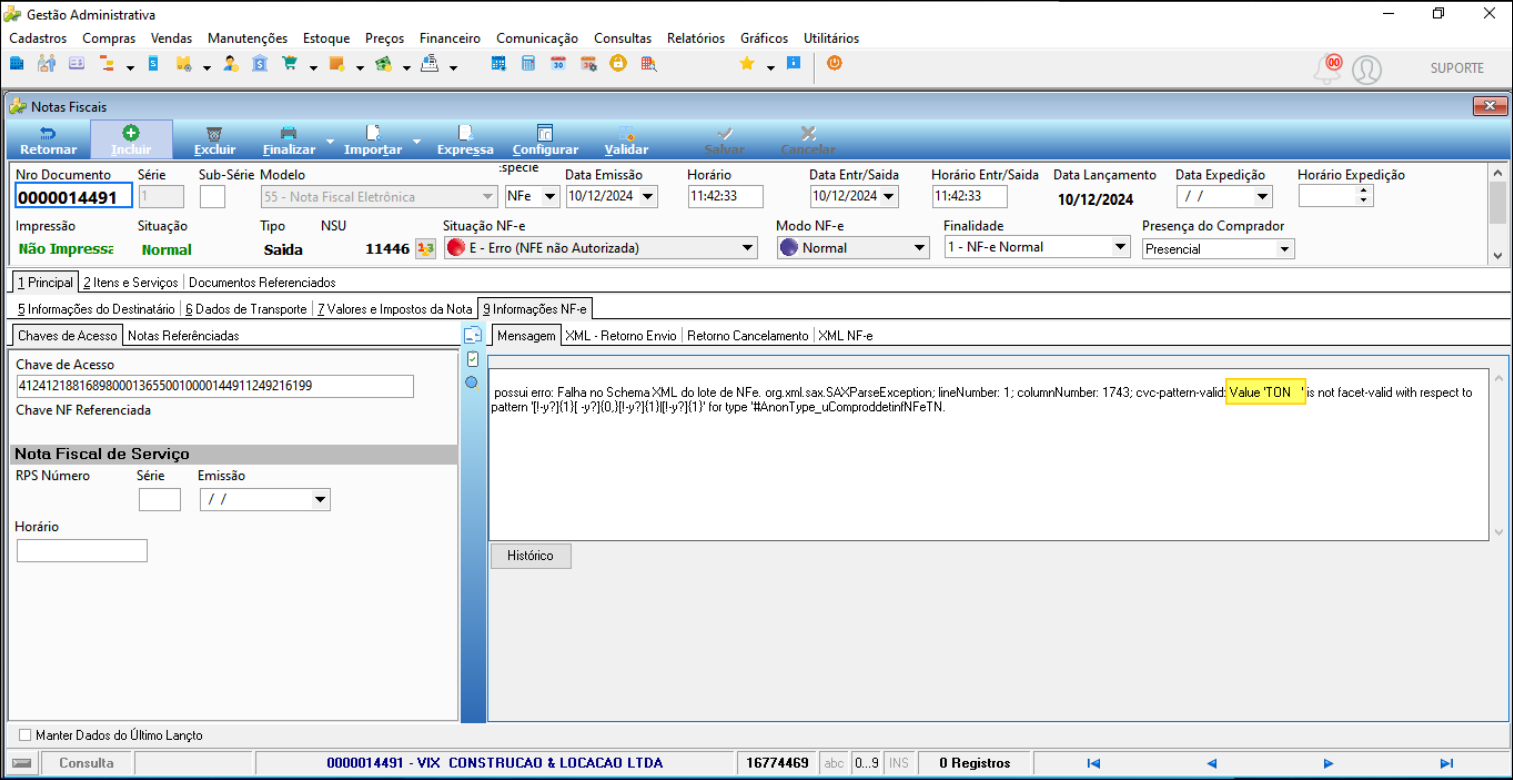Toggle Manter Dados do Último Lançto checkbox
Image resolution: width=1513 pixels, height=780 pixels.
[26, 735]
